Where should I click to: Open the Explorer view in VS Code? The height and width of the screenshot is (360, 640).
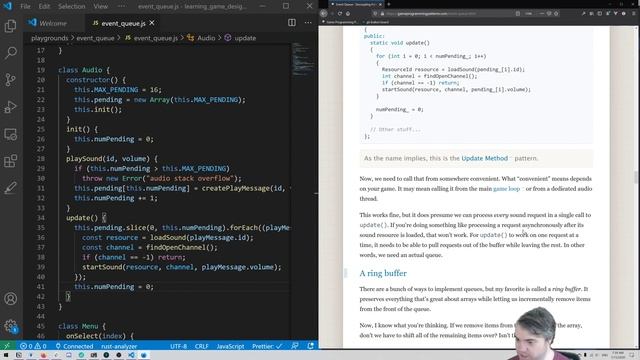10,26
